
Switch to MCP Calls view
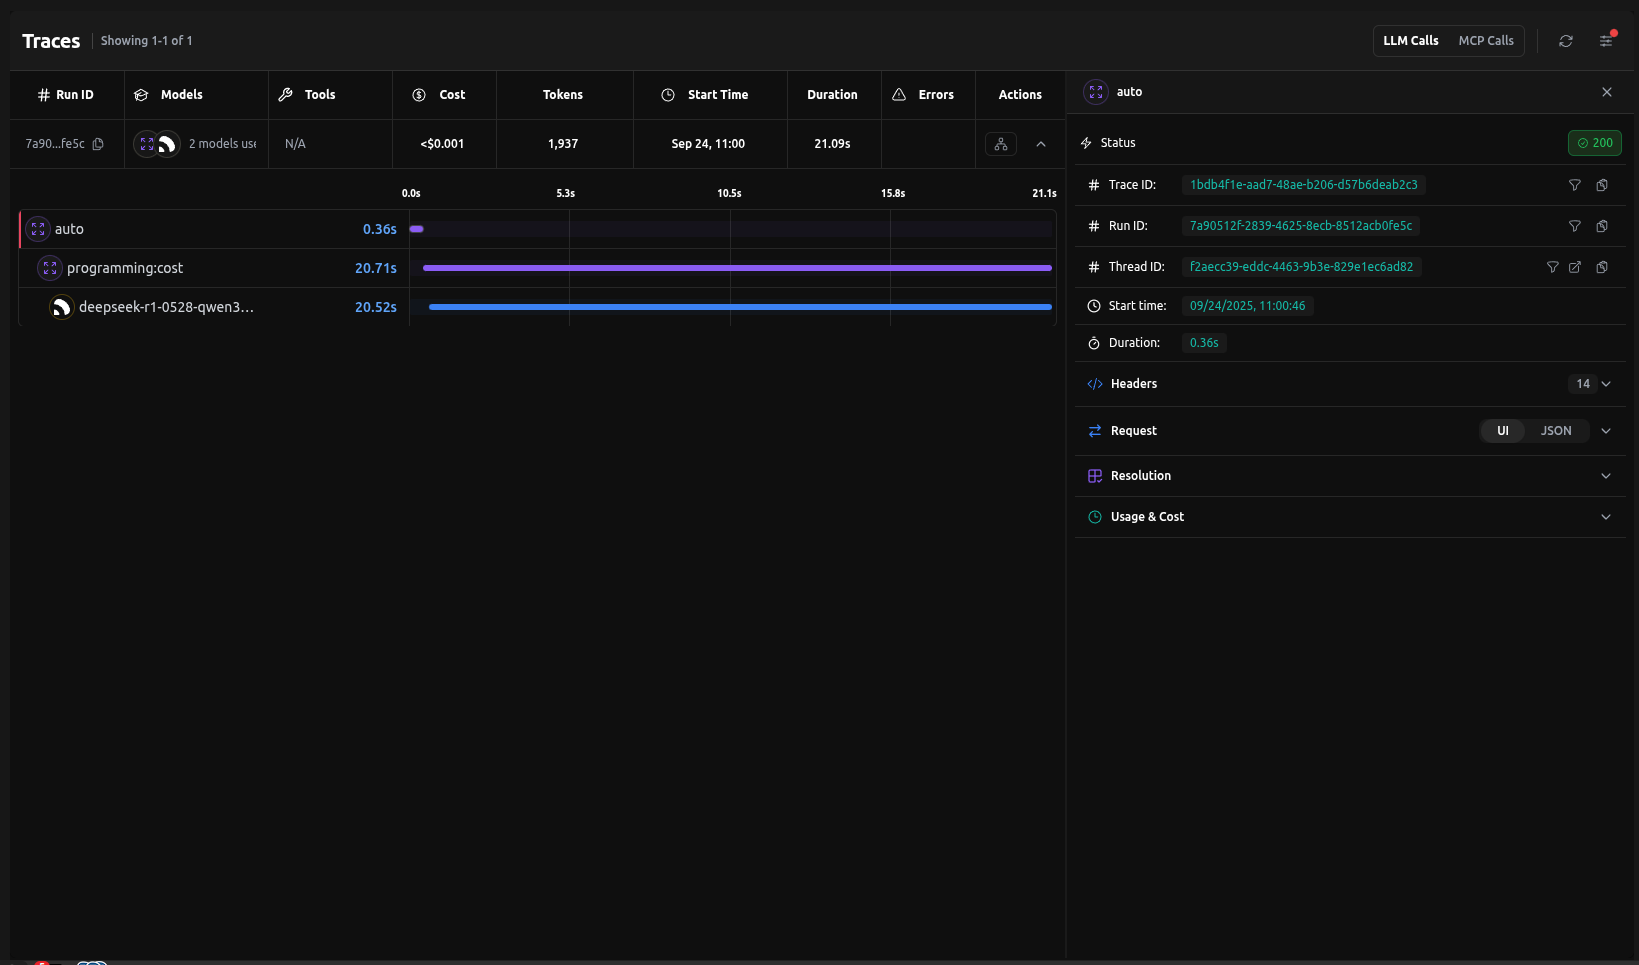pyautogui.click(x=1485, y=41)
